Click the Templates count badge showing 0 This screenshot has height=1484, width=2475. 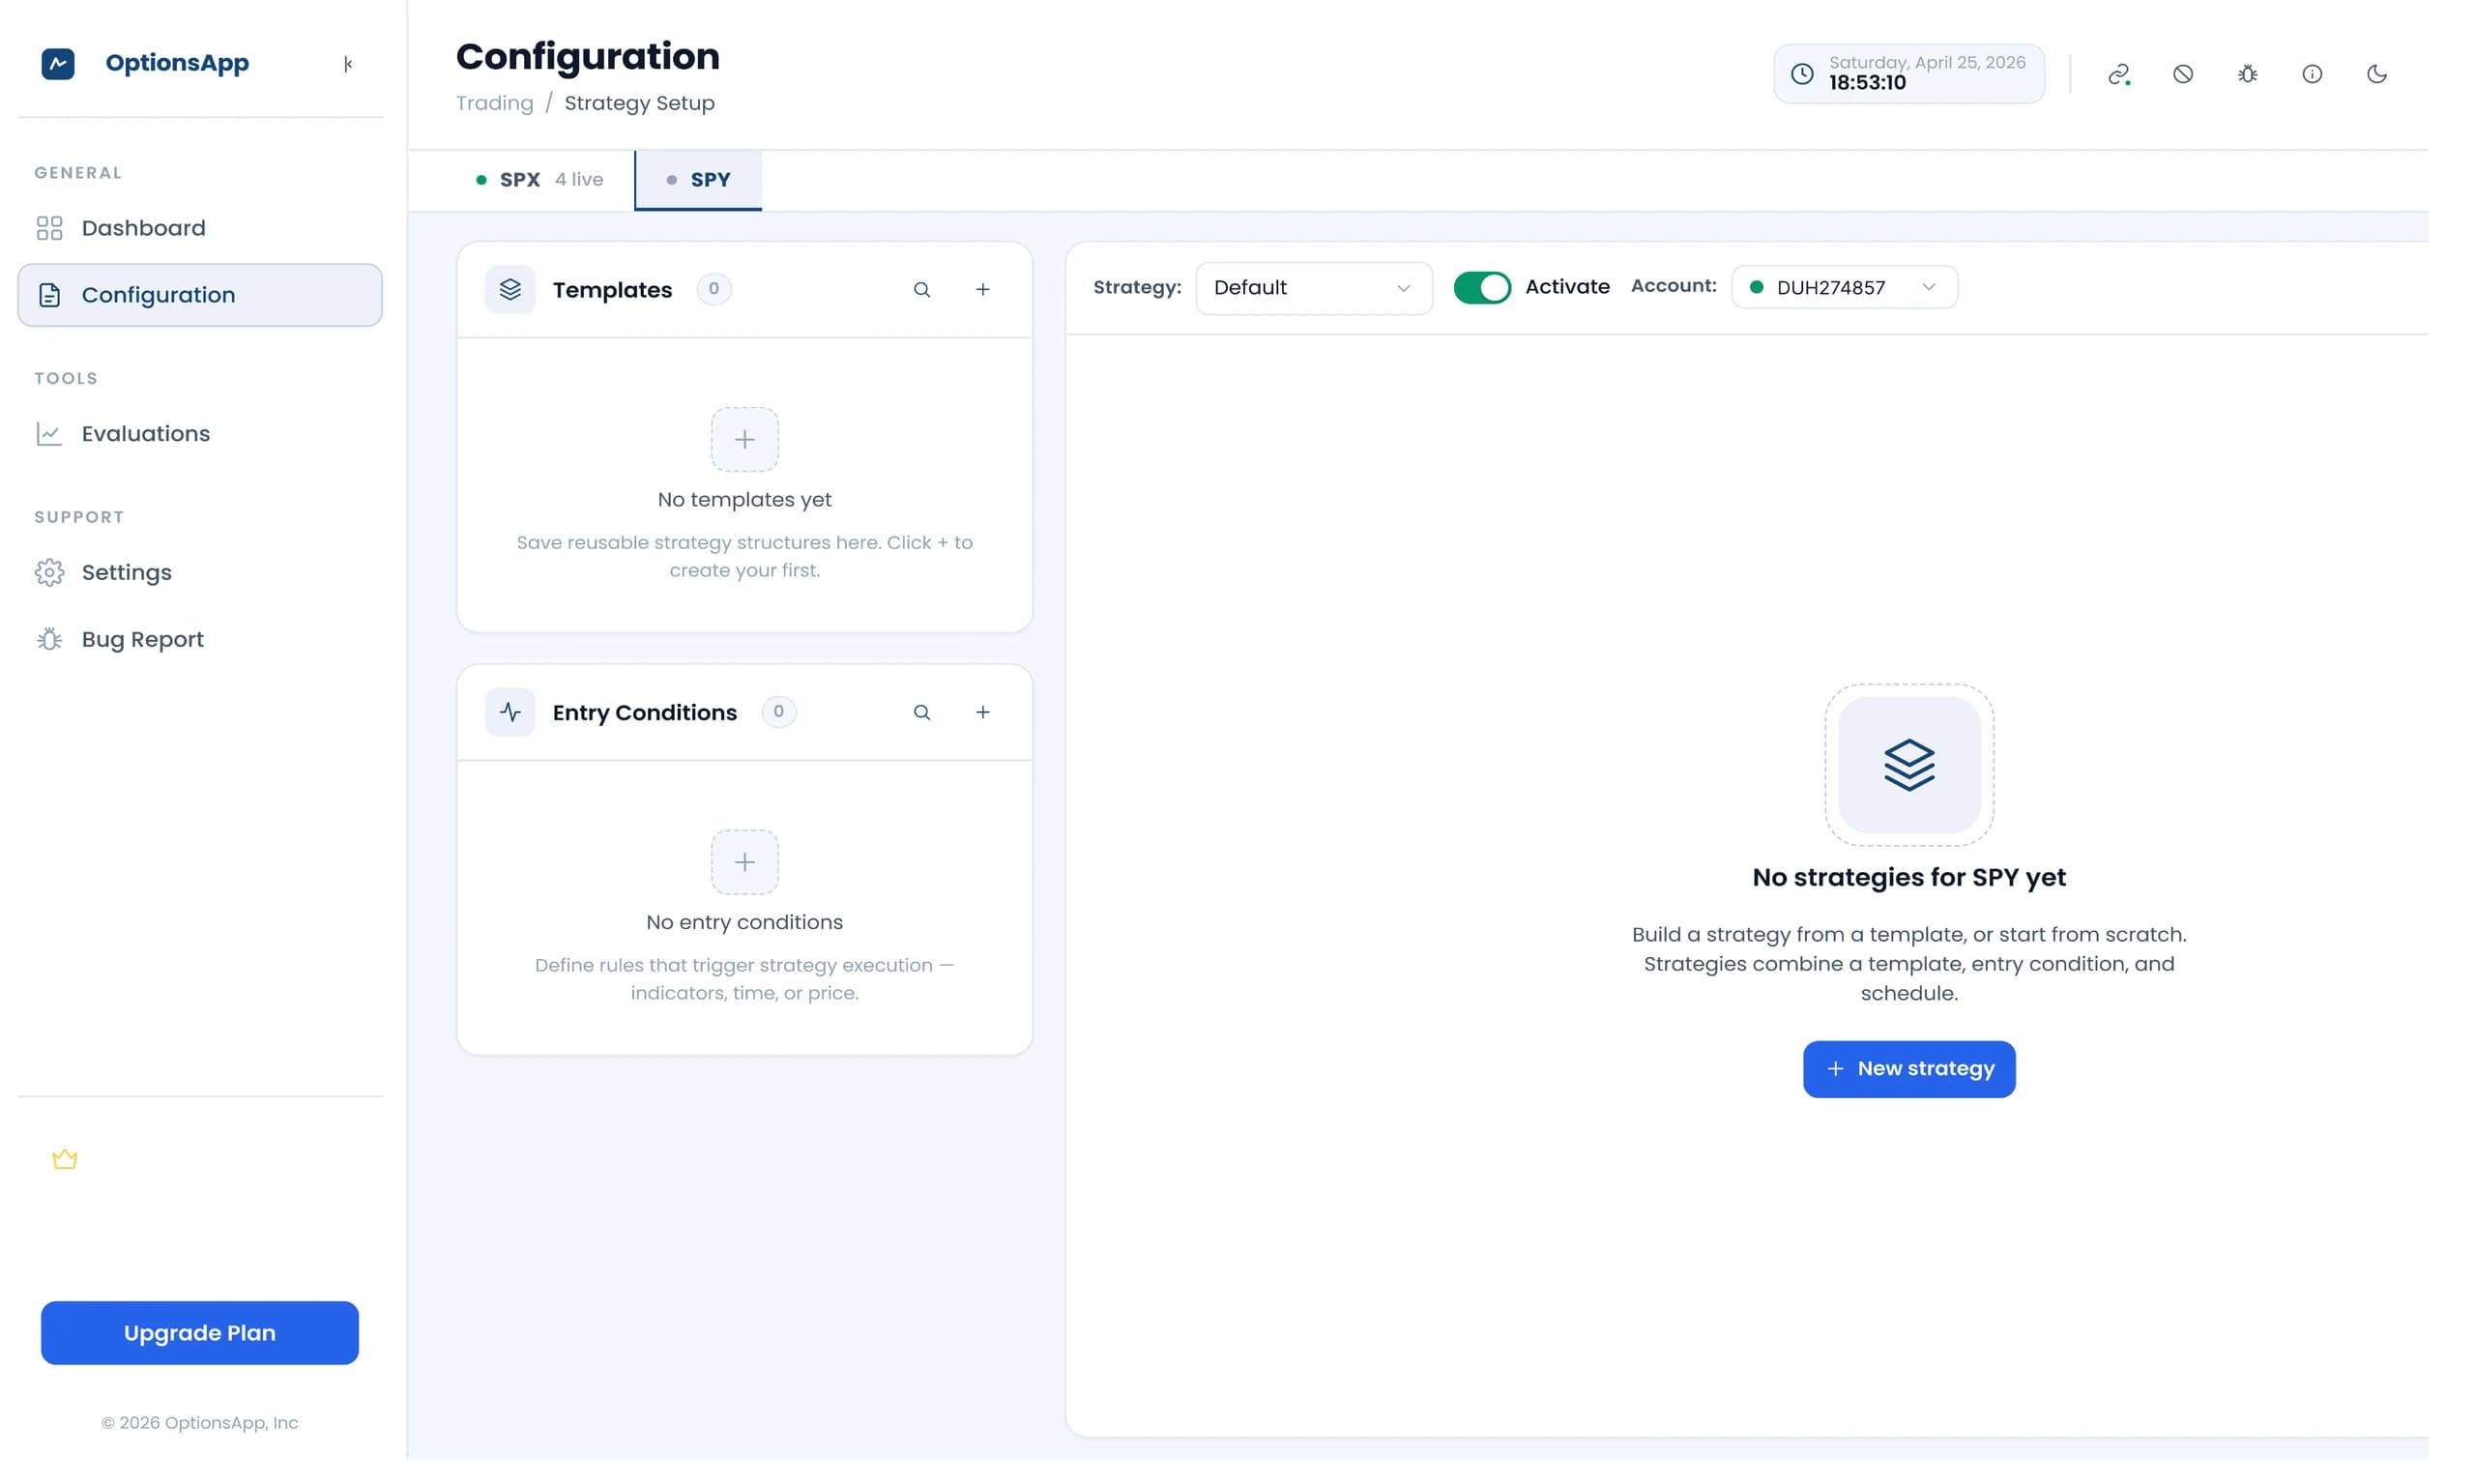tap(713, 289)
